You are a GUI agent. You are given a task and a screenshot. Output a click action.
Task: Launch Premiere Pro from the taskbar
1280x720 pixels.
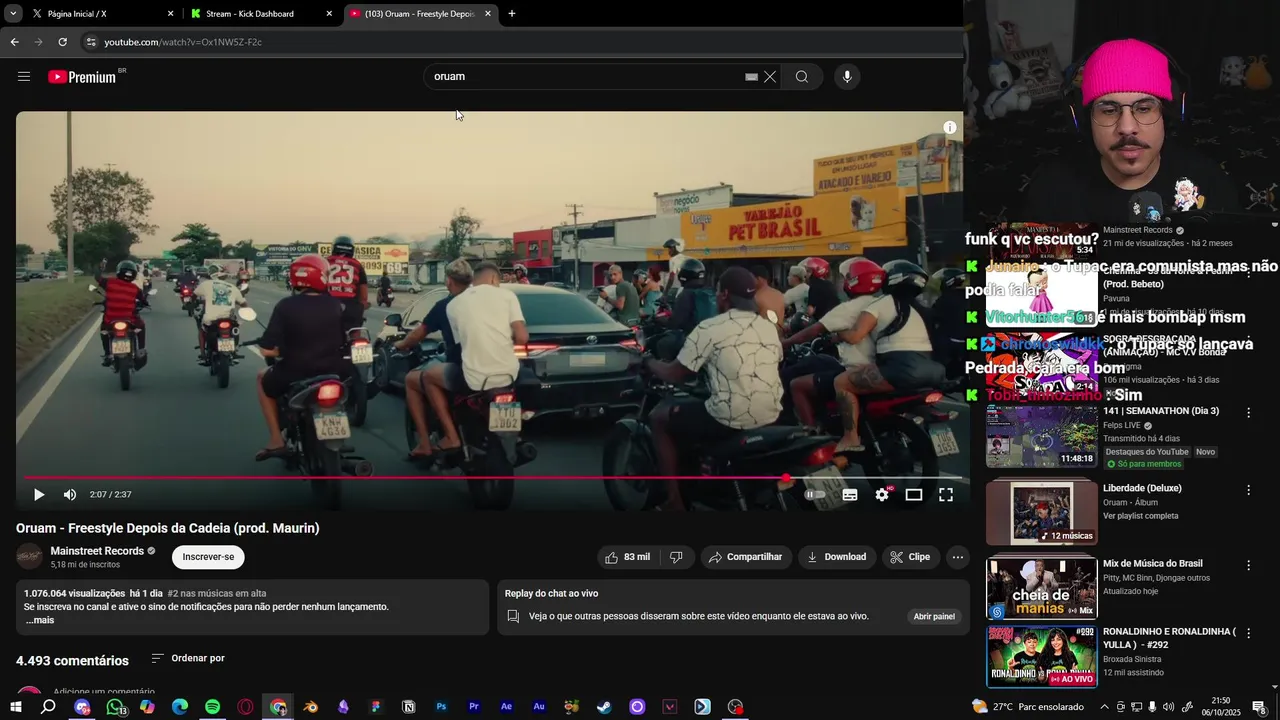tap(474, 707)
